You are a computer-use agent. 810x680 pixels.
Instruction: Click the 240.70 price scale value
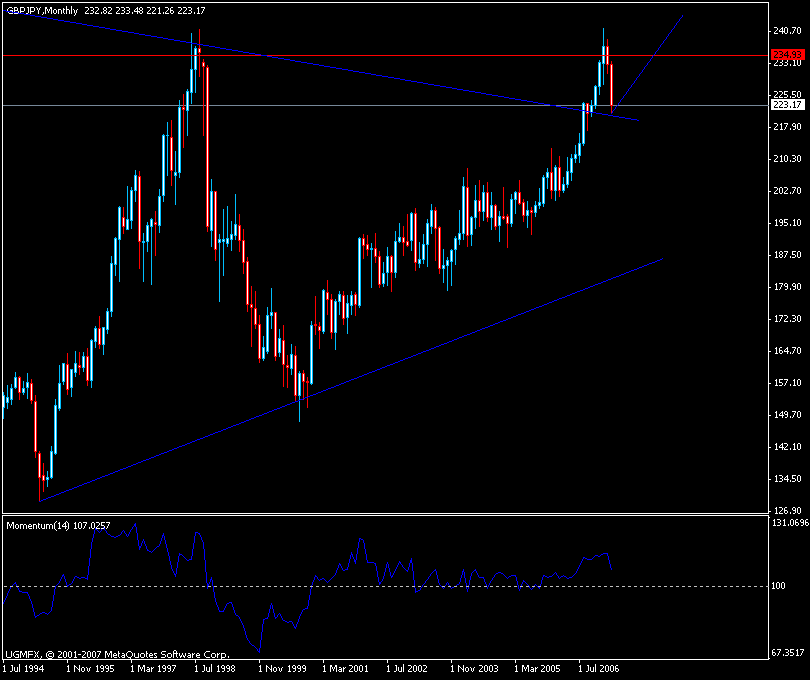tap(788, 31)
